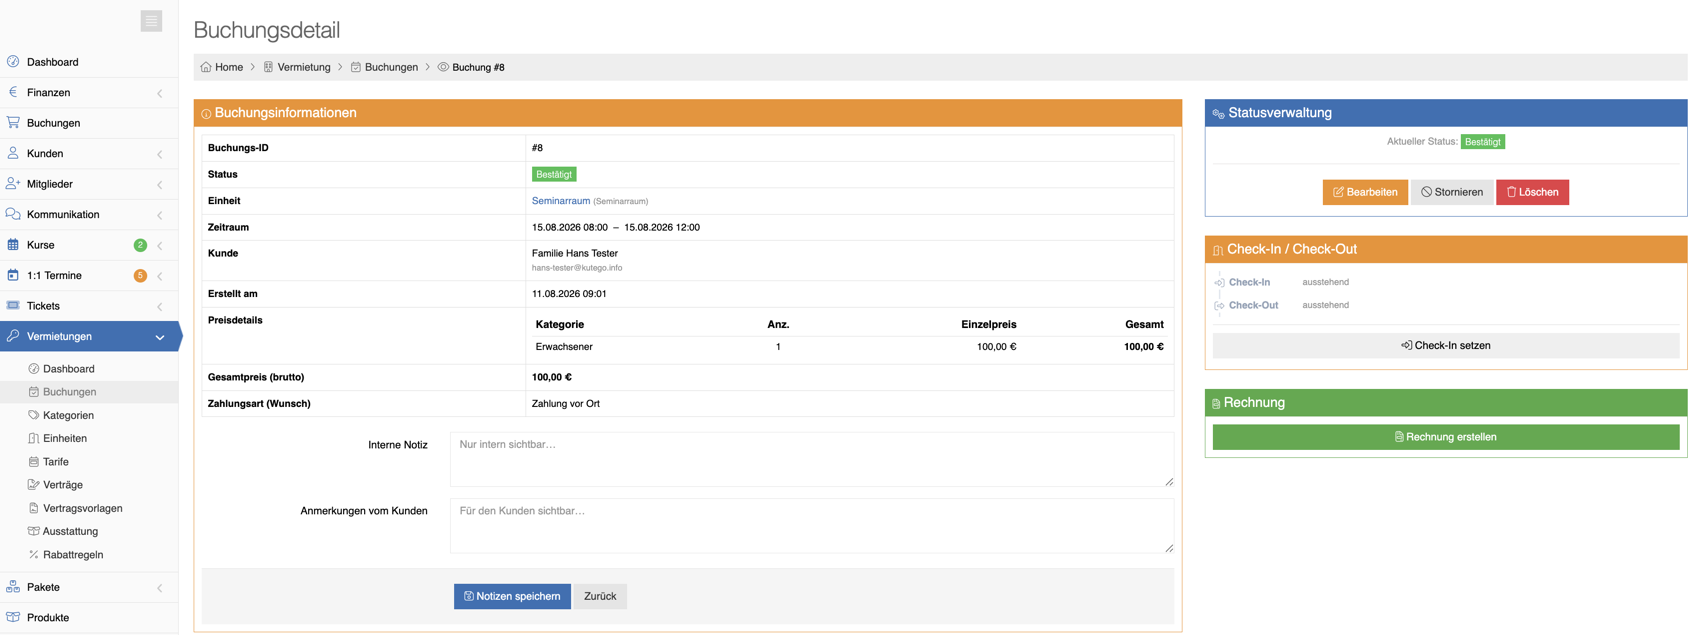The image size is (1693, 635).
Task: Click the Produkte box icon
Action: [x=13, y=618]
